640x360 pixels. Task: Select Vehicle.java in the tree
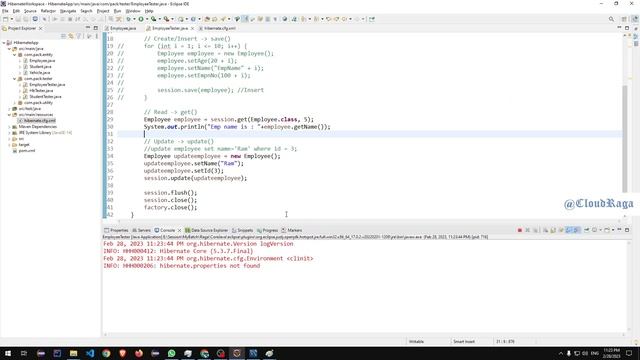point(39,72)
